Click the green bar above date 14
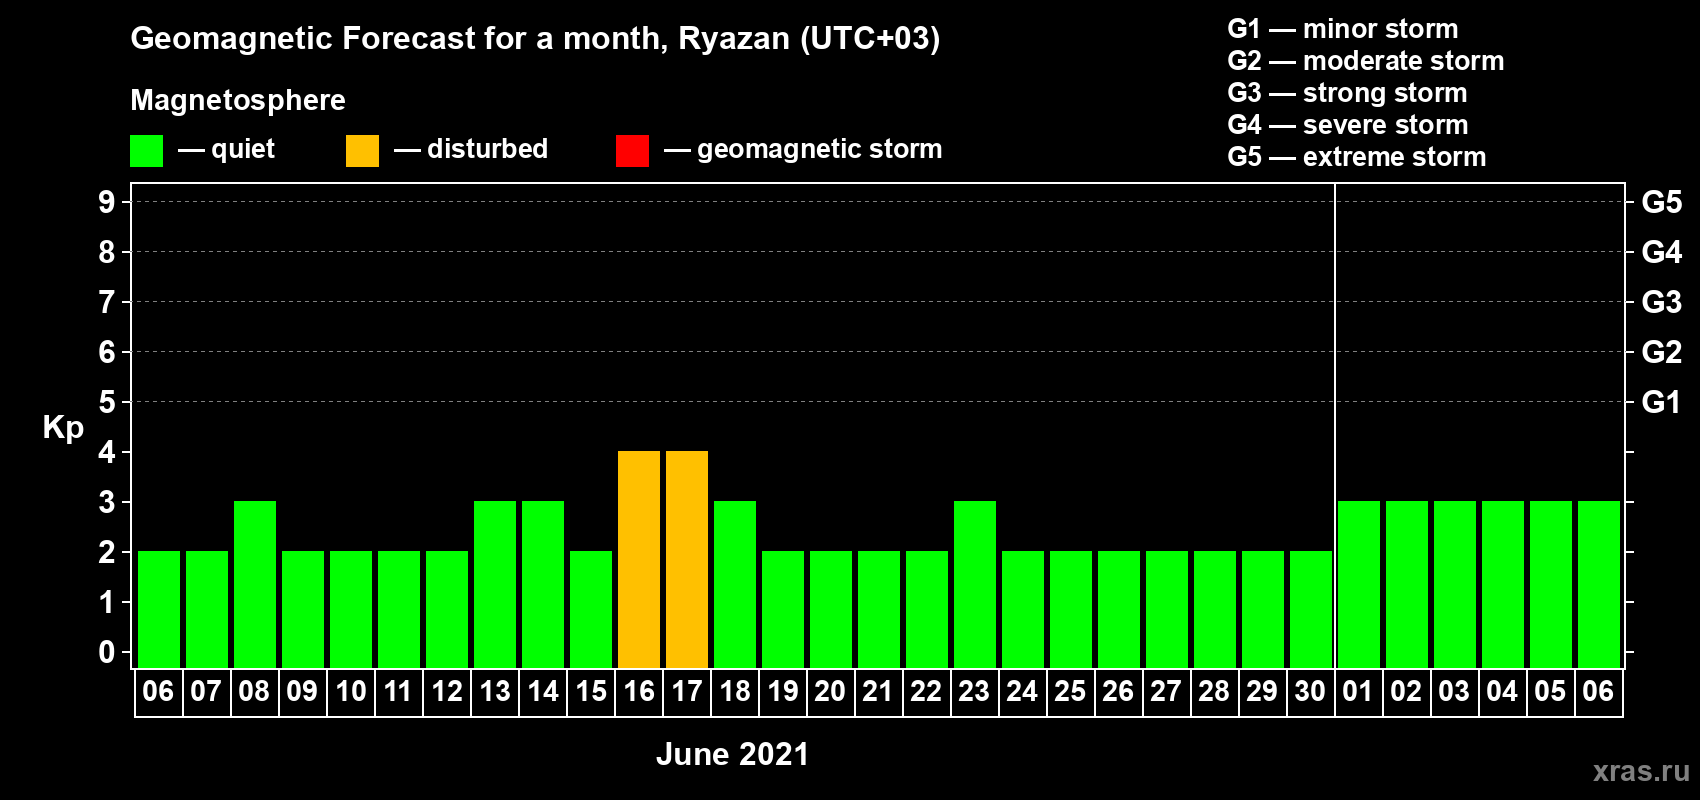 (543, 584)
